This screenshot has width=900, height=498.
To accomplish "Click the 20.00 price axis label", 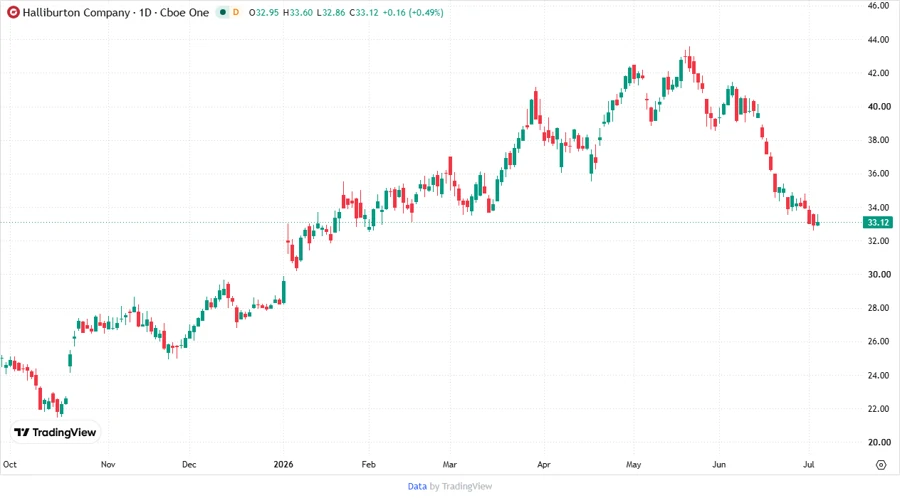I will [x=879, y=442].
